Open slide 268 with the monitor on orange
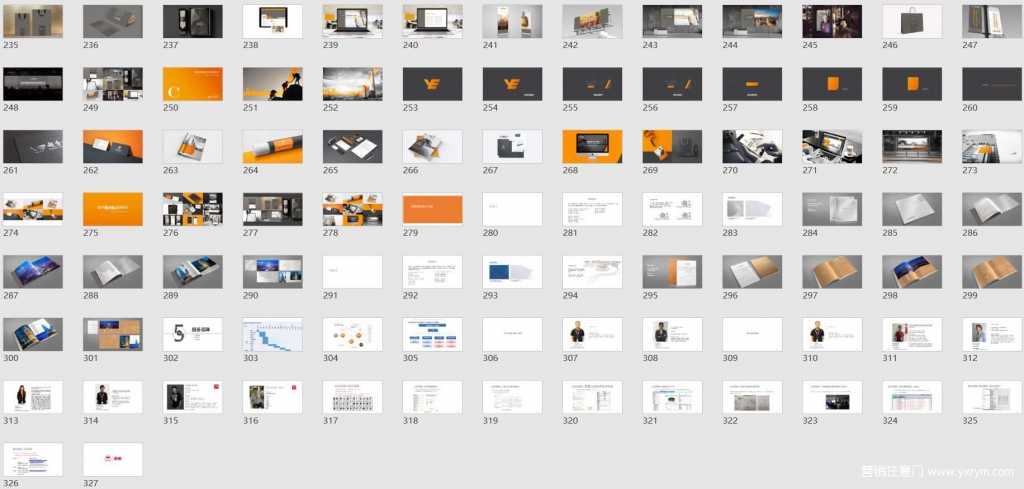 pos(592,146)
